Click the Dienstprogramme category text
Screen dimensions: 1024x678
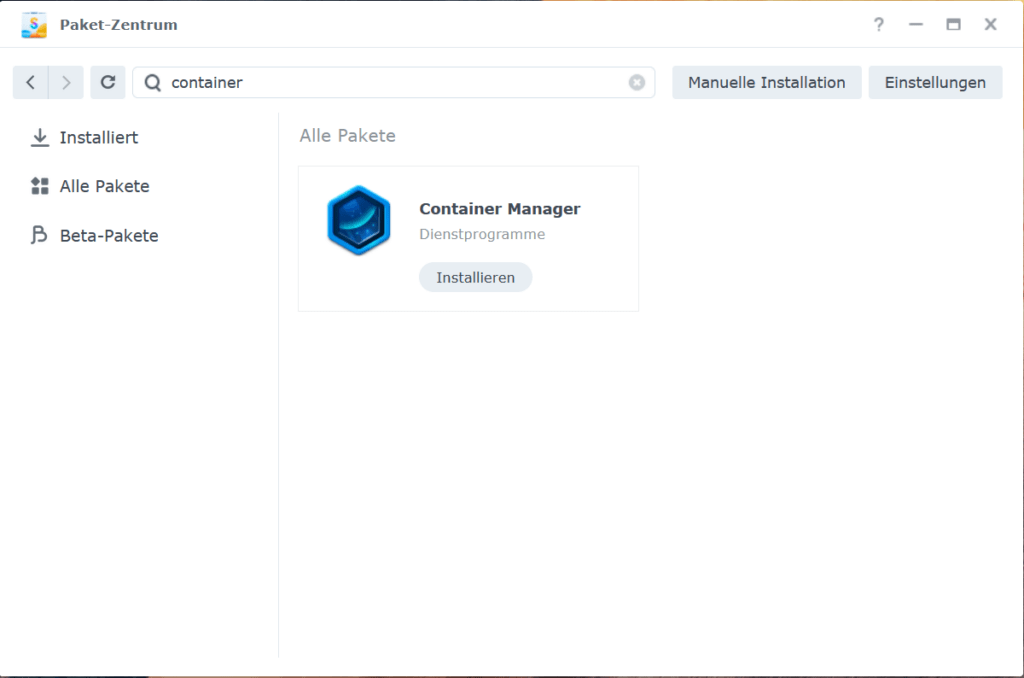[482, 234]
